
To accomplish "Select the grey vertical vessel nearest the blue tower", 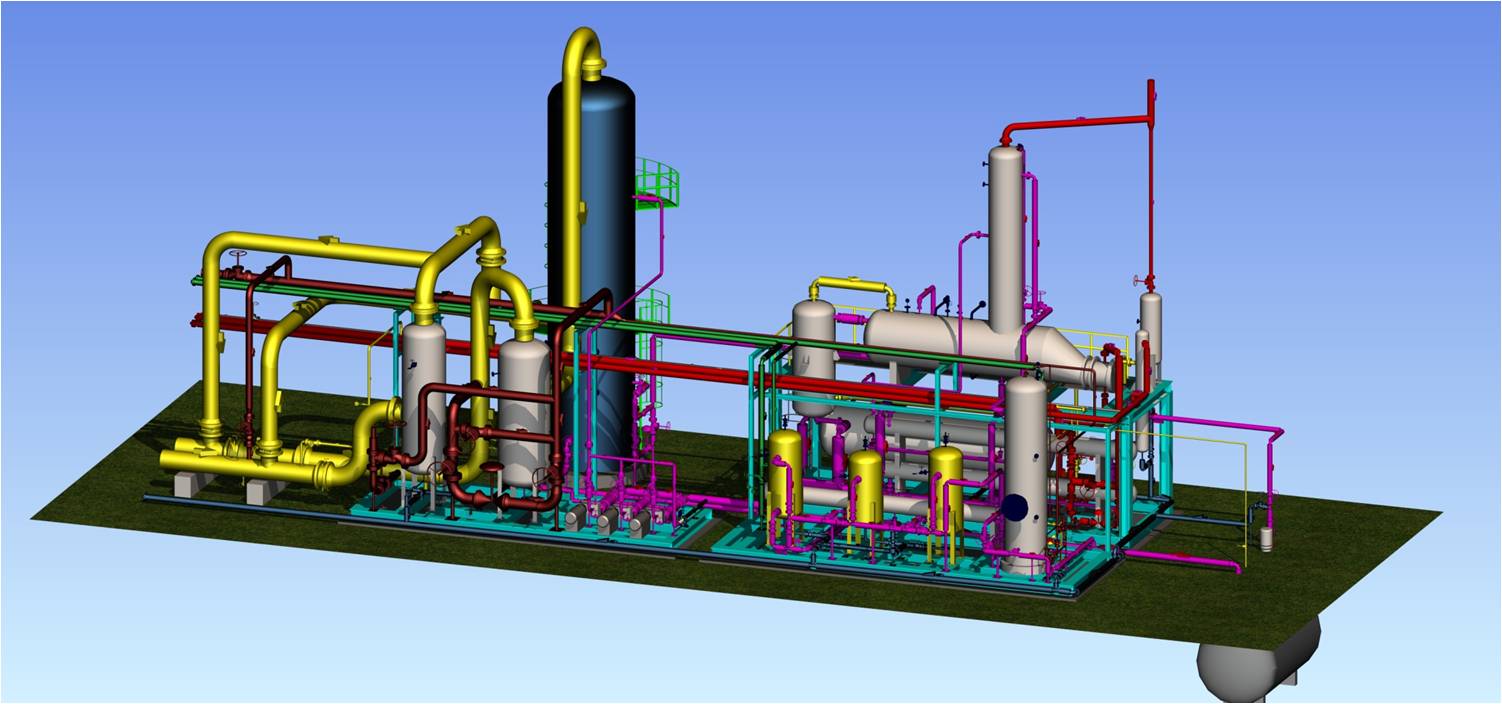I will tap(523, 410).
